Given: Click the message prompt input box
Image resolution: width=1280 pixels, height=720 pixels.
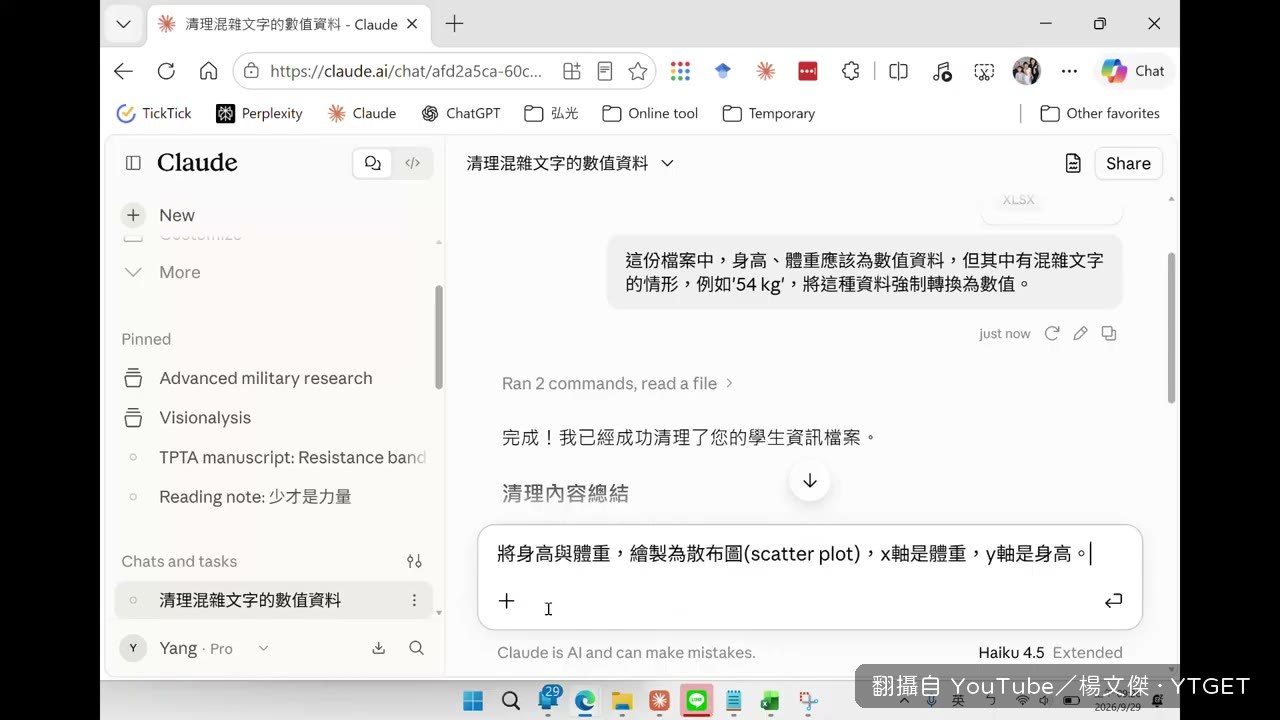Looking at the screenshot, I should click(x=795, y=553).
